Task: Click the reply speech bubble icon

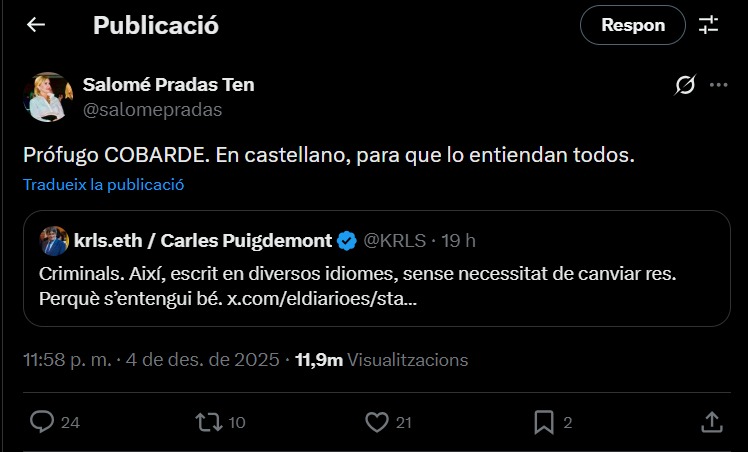Action: pyautogui.click(x=42, y=422)
